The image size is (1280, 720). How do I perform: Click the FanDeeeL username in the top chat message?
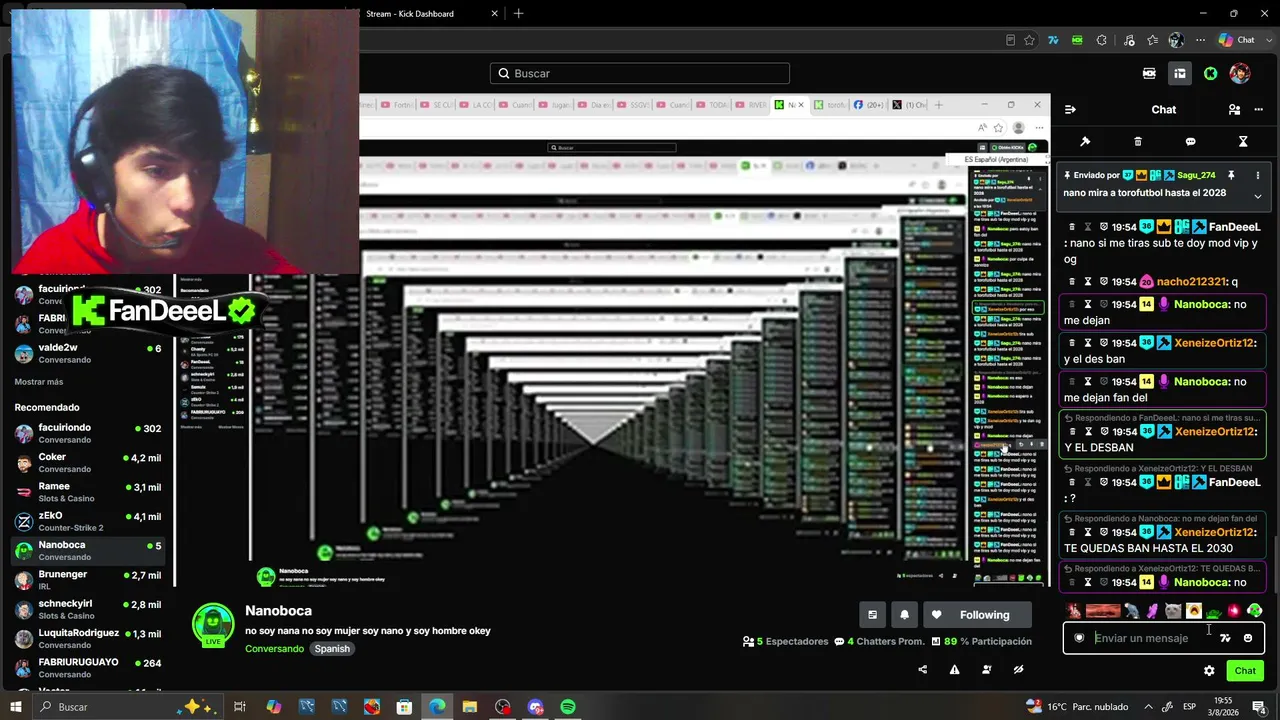[x=1234, y=227]
